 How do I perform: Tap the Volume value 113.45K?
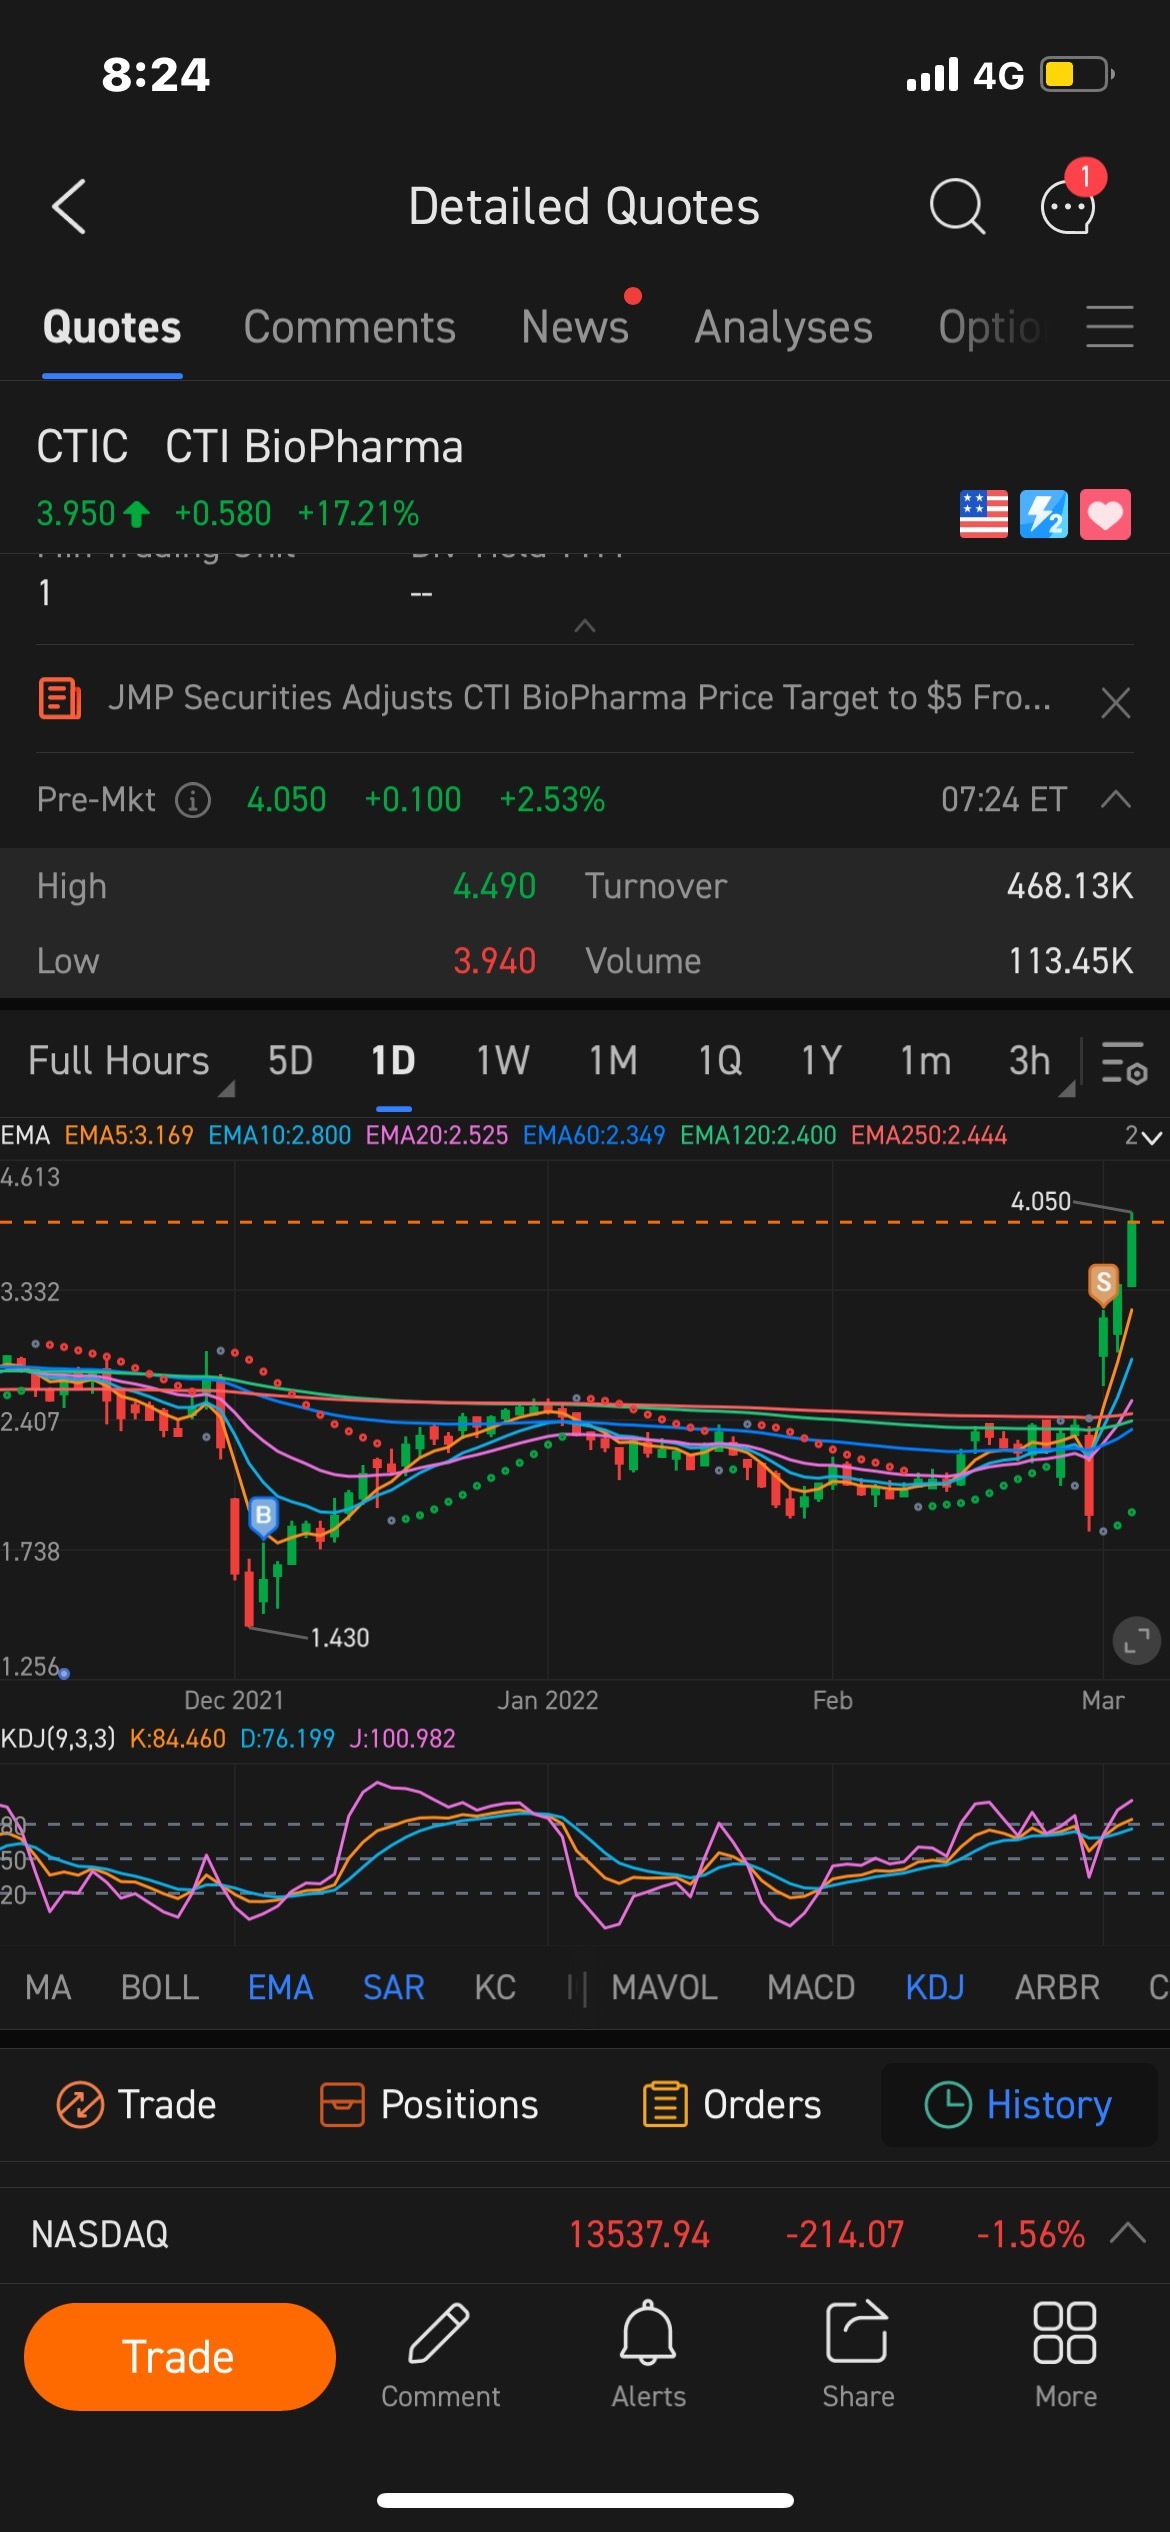click(1070, 961)
